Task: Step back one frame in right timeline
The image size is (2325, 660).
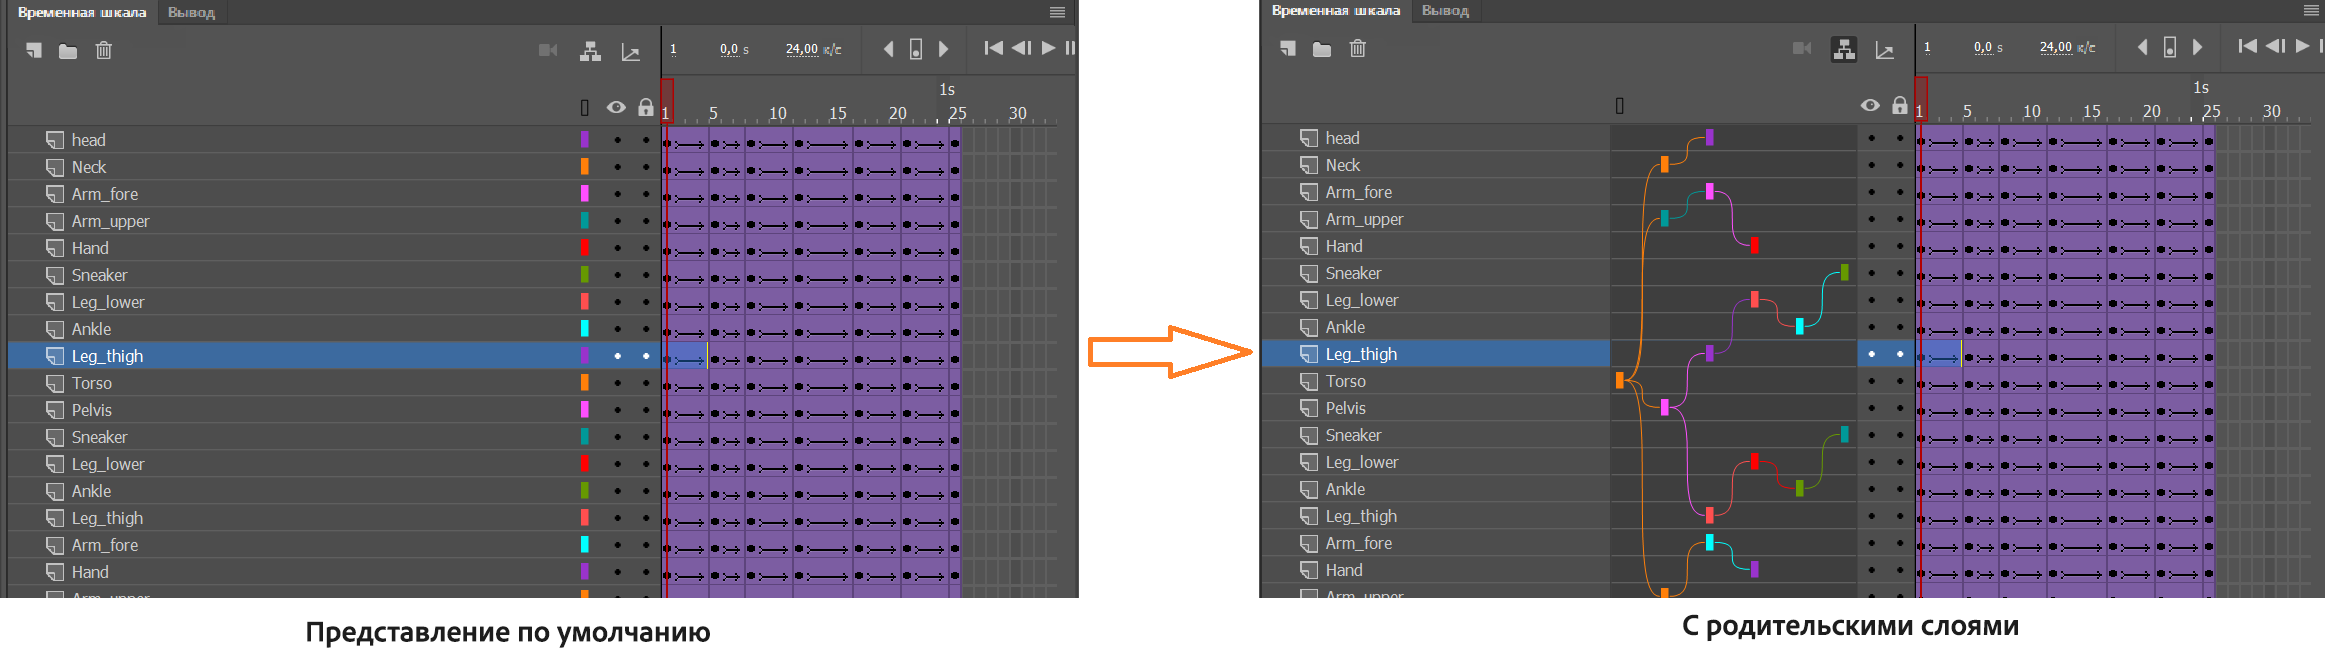Action: pyautogui.click(x=2275, y=46)
